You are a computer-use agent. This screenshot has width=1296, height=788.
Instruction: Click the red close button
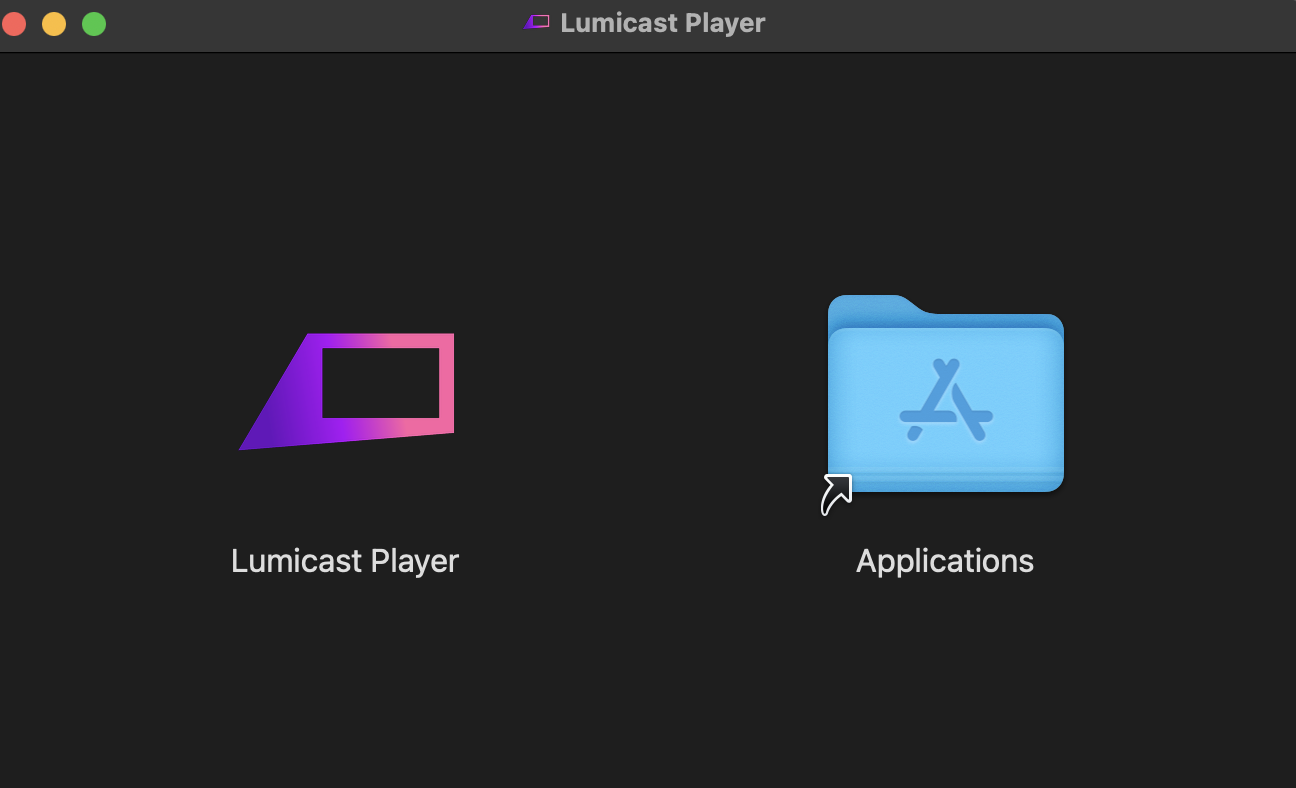pyautogui.click(x=14, y=22)
